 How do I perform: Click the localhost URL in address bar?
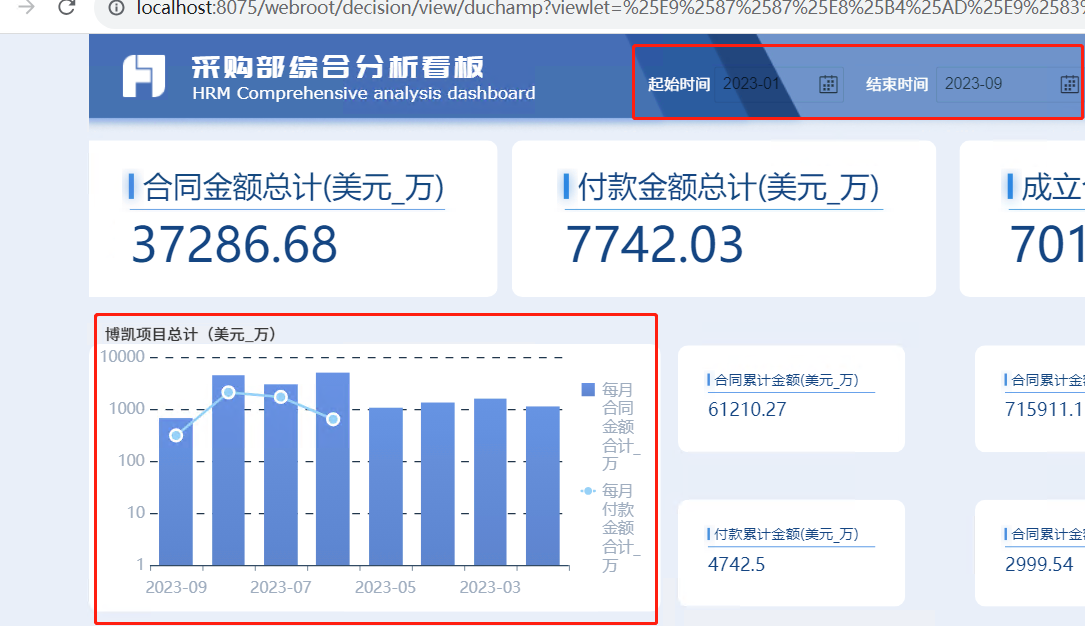[x=610, y=8]
